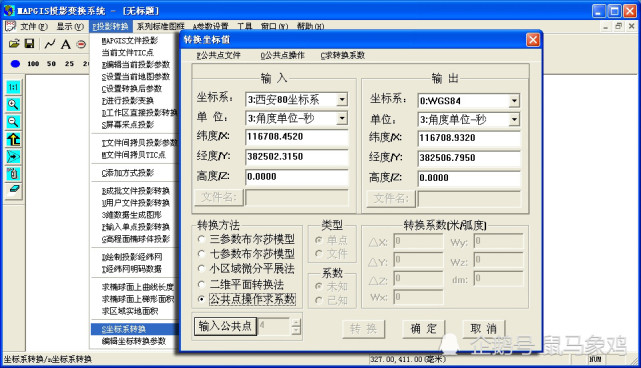Click the document icon beside the 文件 menu
The height and width of the screenshot is (368, 641).
[x=10, y=27]
